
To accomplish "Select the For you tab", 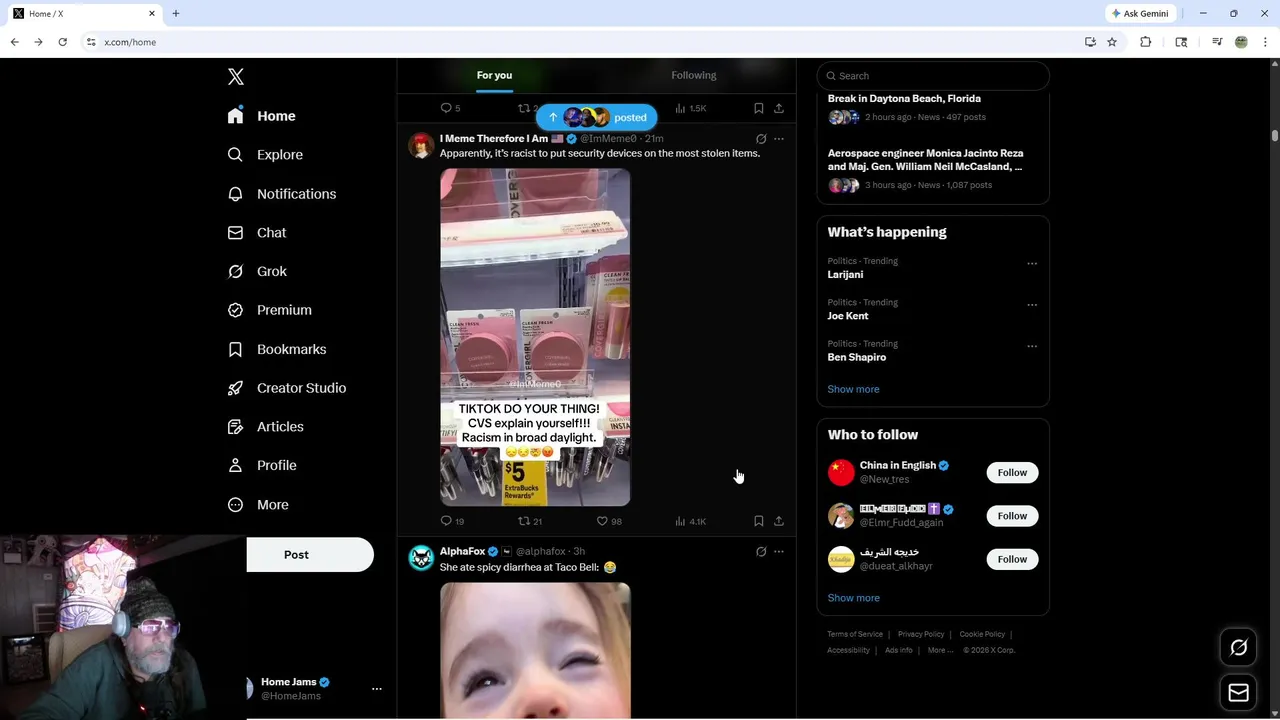I will [494, 75].
